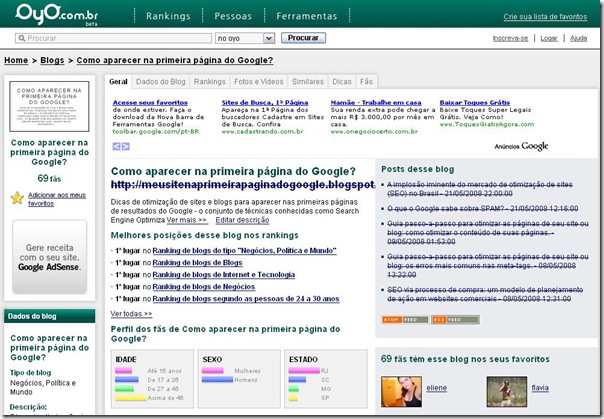Click flavia's profile photo
This screenshot has height=419, width=604.
[507, 392]
